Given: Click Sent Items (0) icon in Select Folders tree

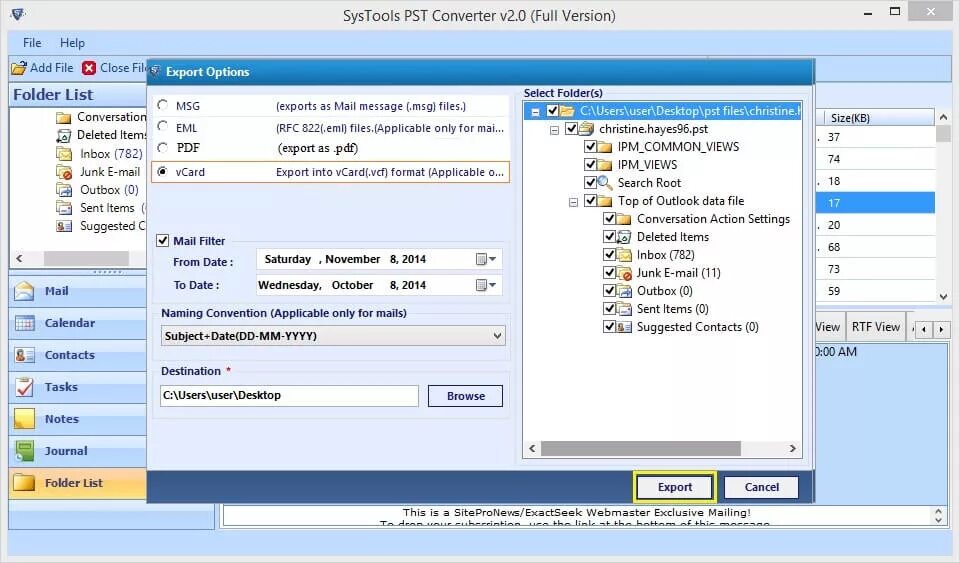Looking at the screenshot, I should (x=624, y=308).
